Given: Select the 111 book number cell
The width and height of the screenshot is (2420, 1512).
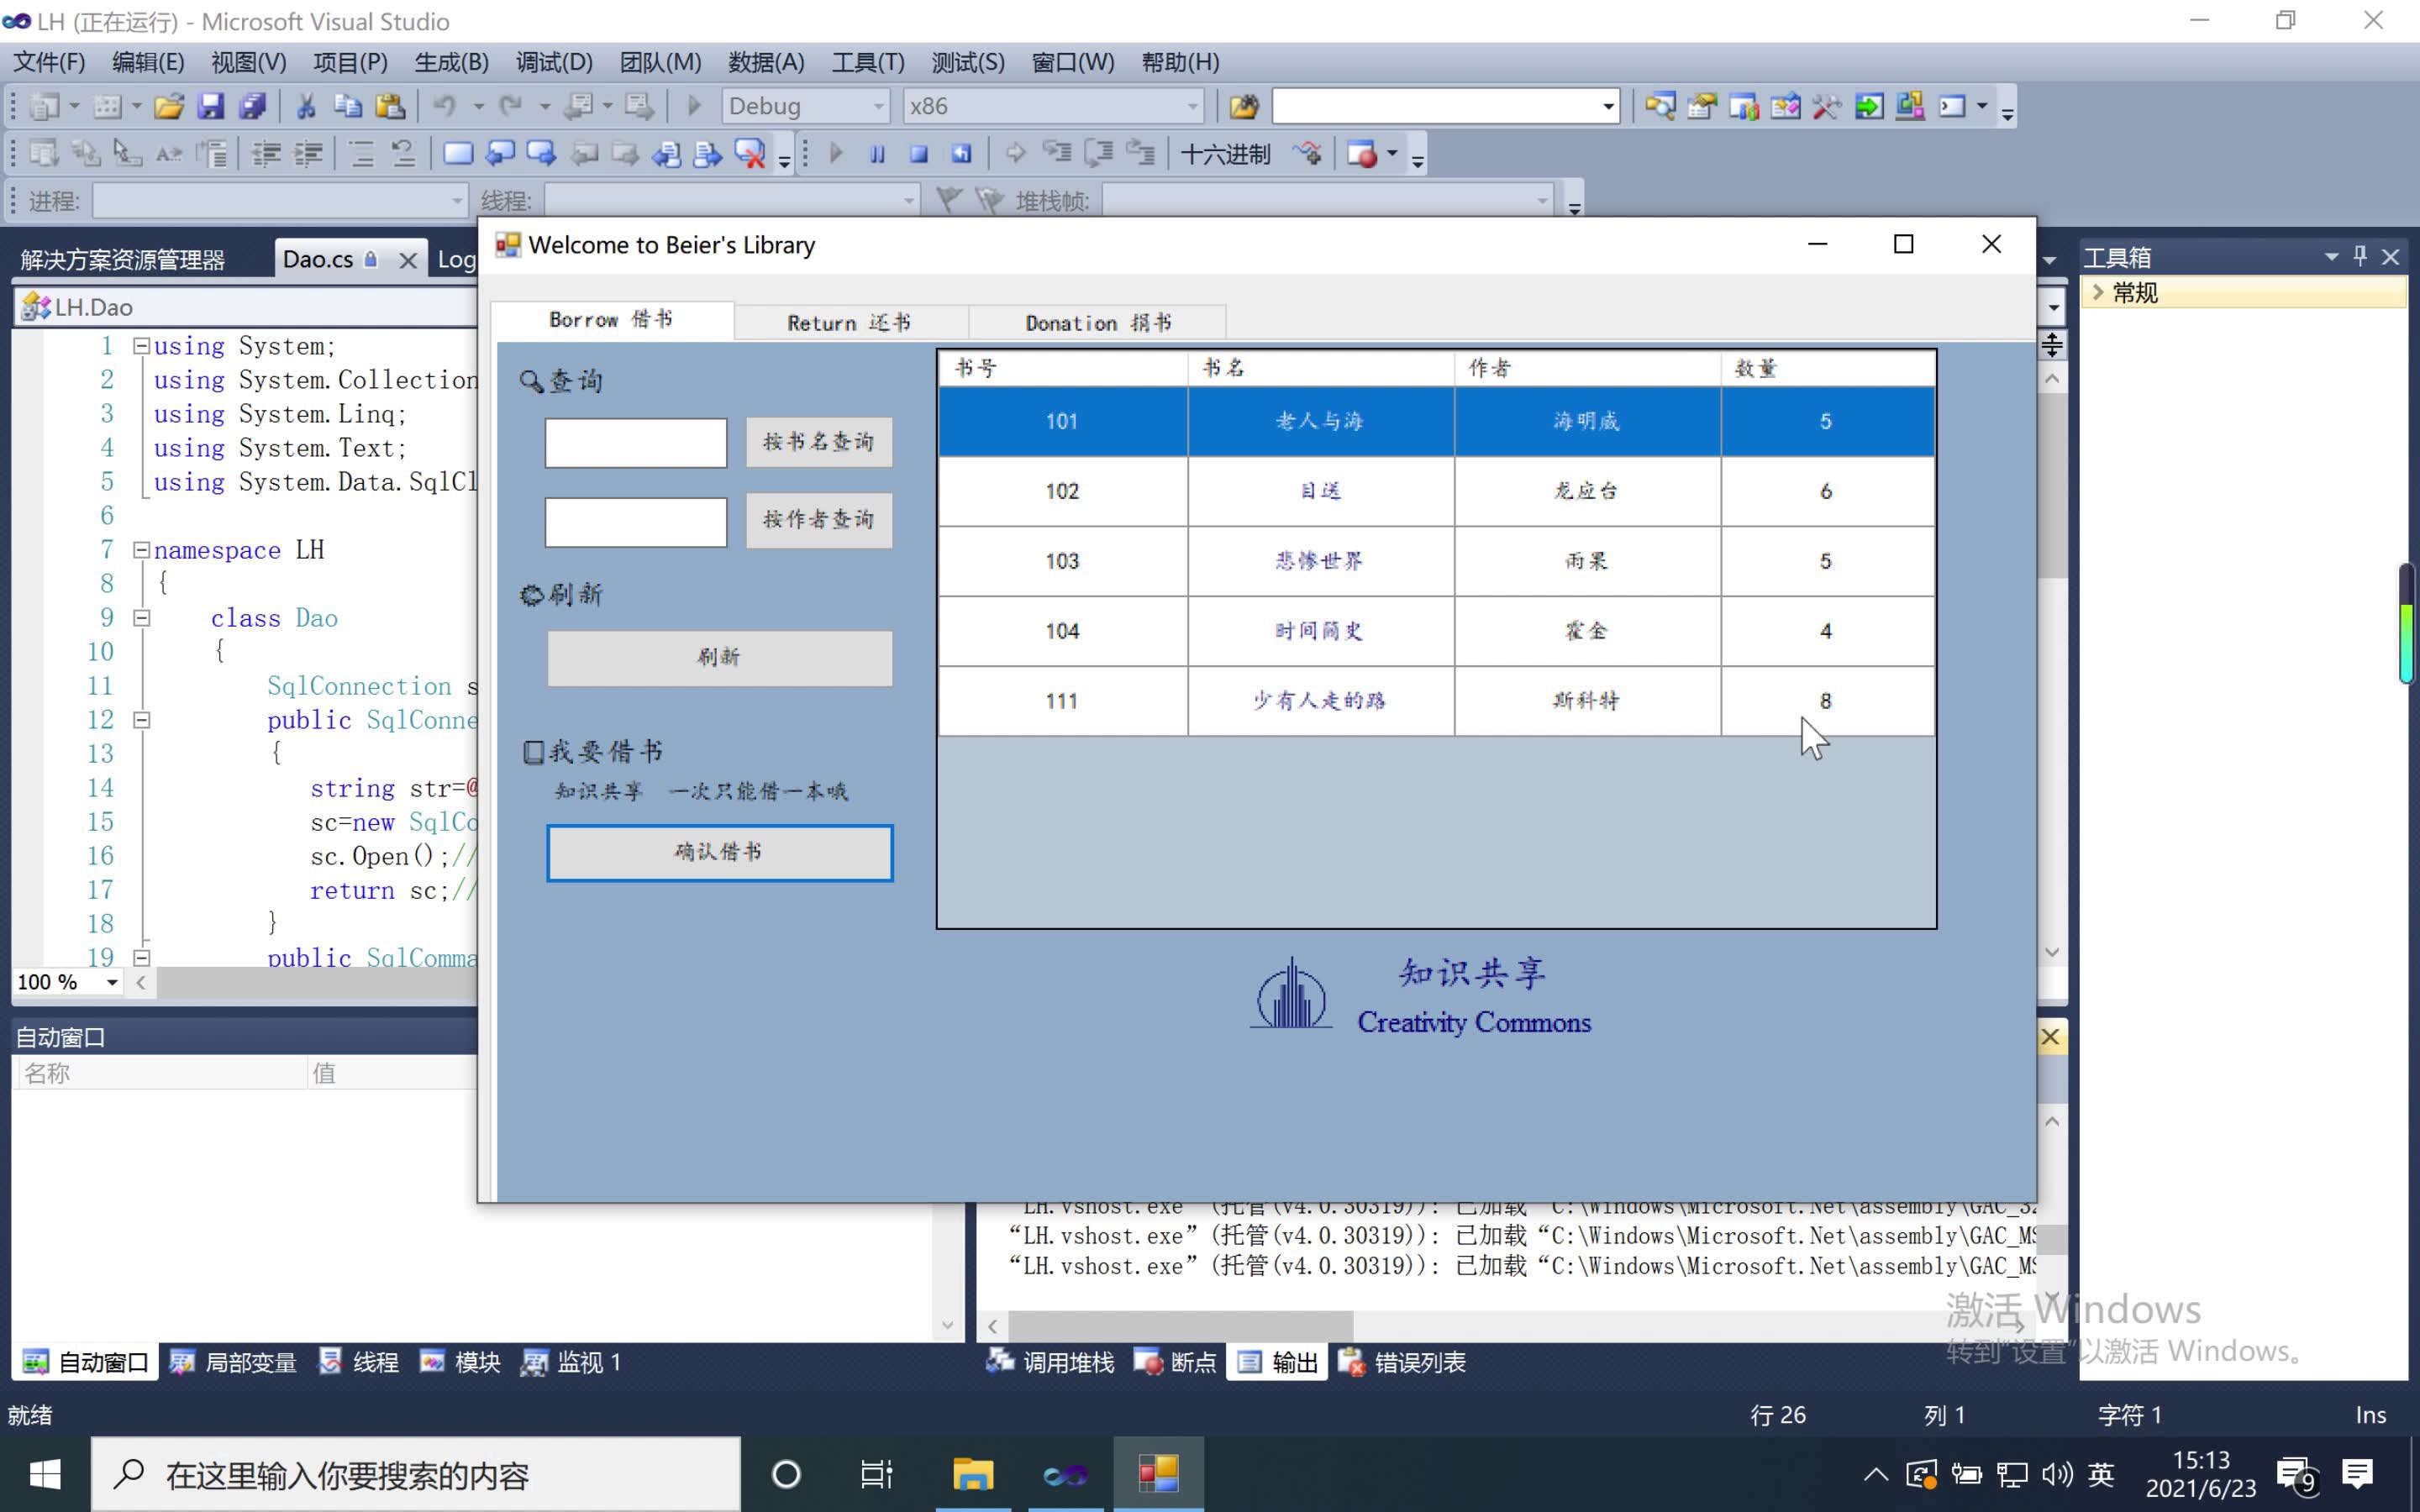Looking at the screenshot, I should click(x=1062, y=701).
